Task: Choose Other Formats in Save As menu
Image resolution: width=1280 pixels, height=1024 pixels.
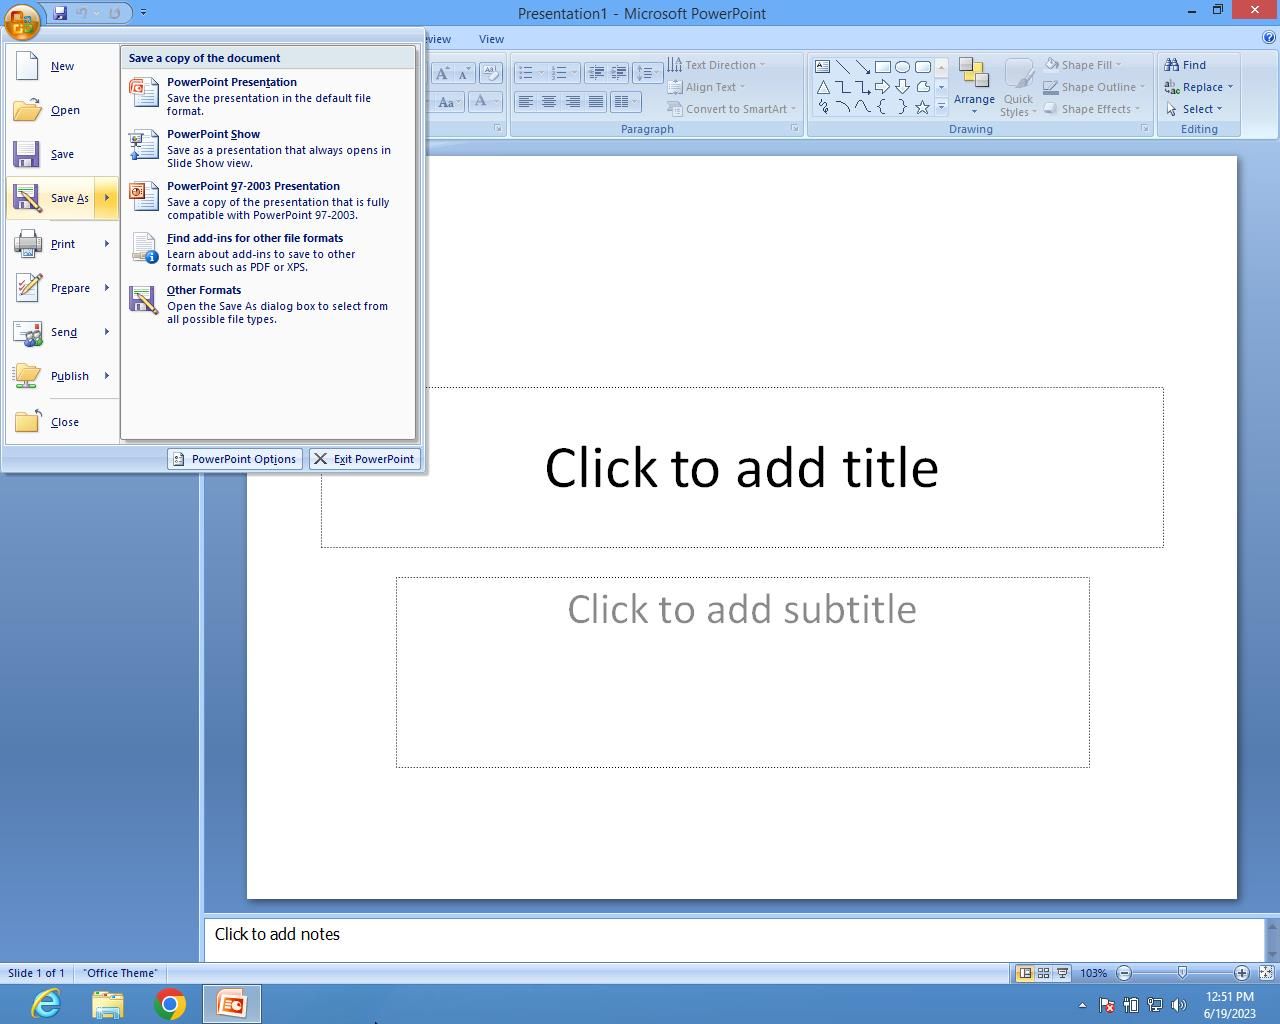Action: coord(204,290)
